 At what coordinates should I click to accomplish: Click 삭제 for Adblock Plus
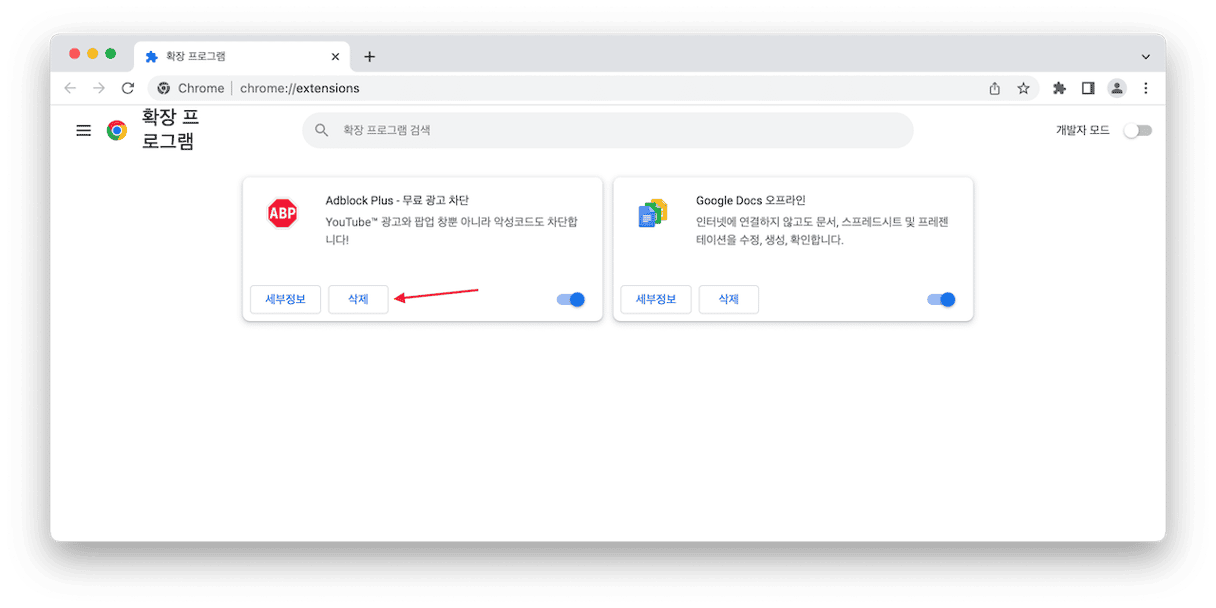point(358,299)
